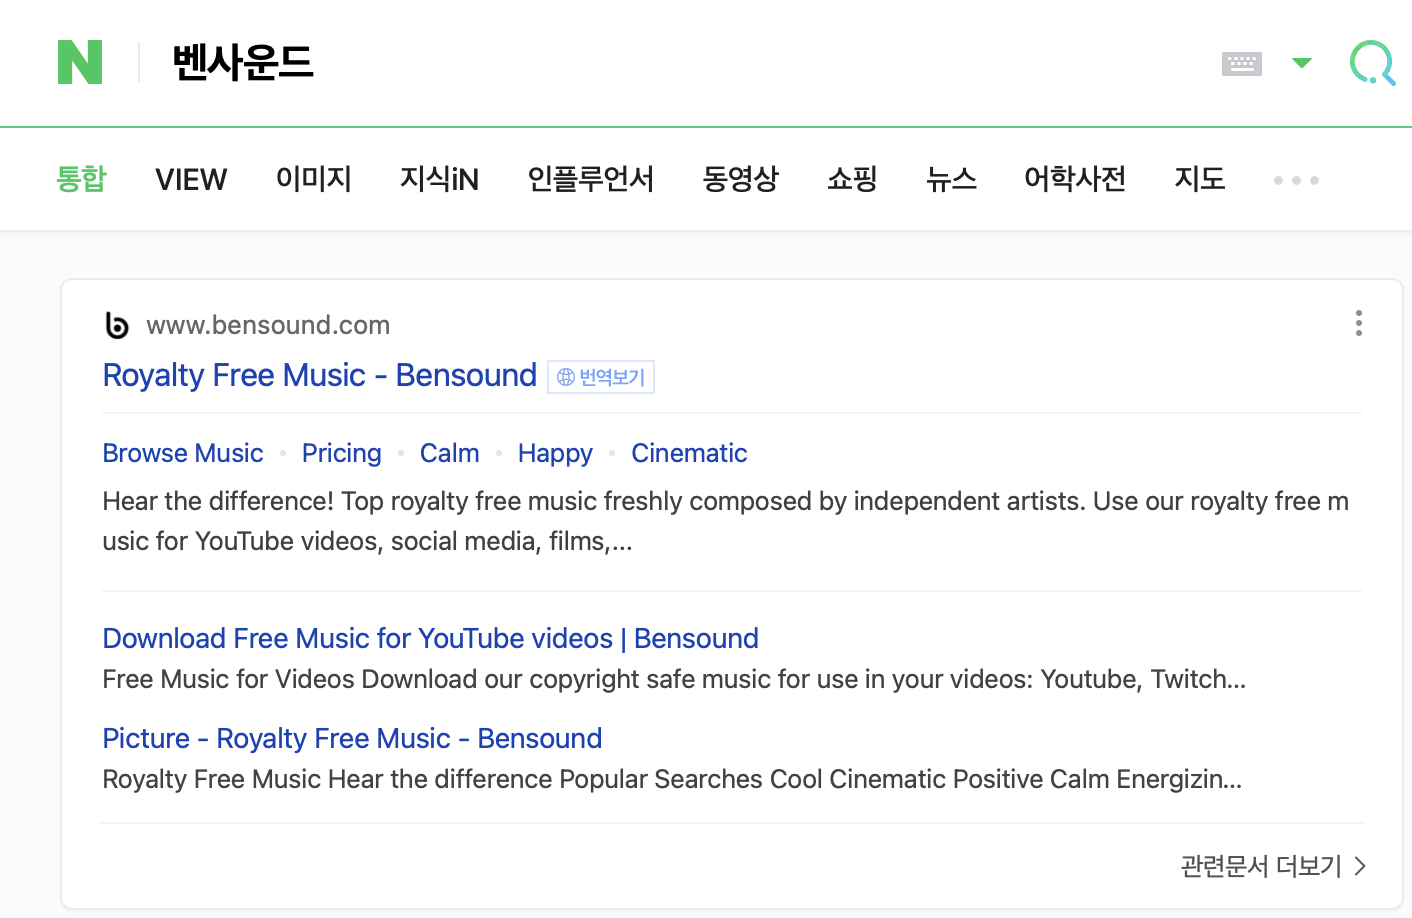
Task: Select the 통합 tab
Action: pyautogui.click(x=81, y=179)
